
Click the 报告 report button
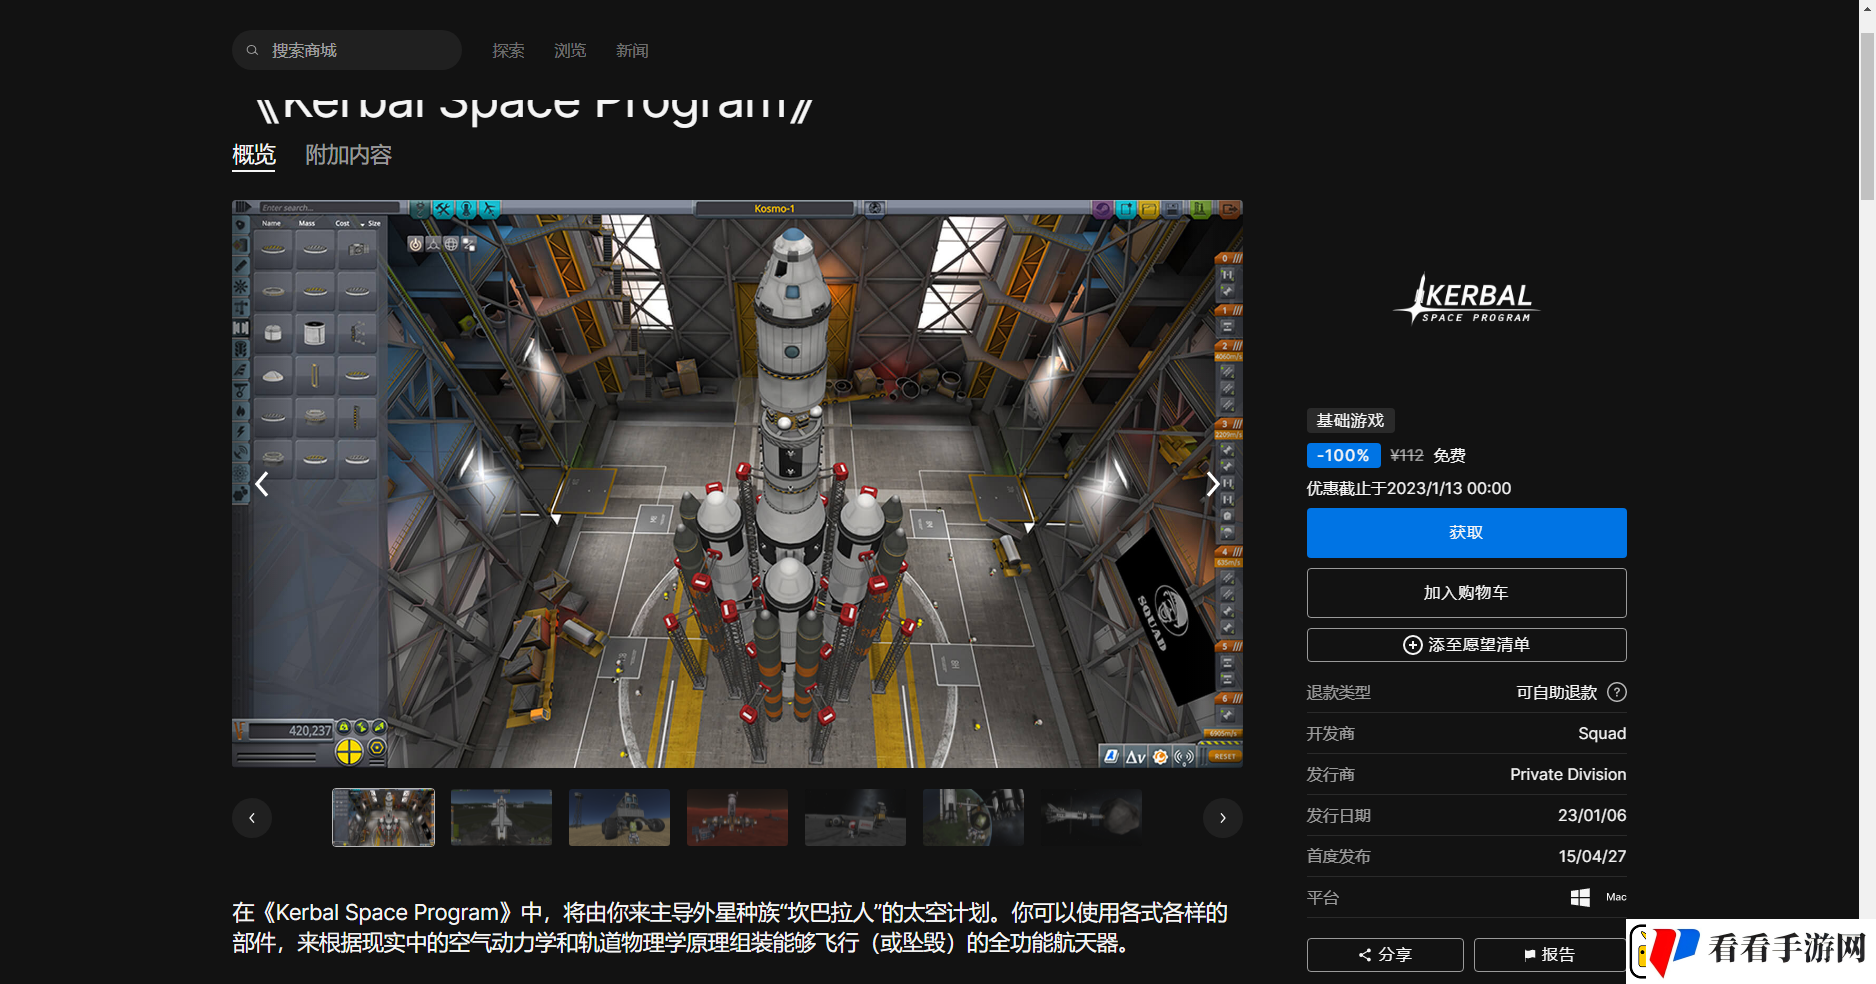[1549, 955]
